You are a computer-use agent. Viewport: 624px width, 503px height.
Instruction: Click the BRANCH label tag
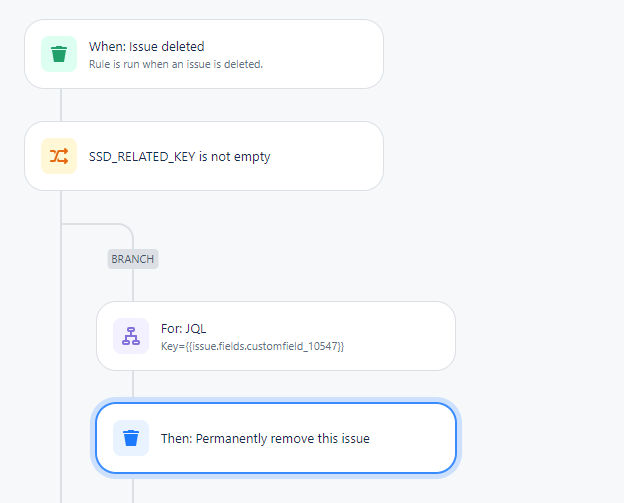tap(133, 259)
